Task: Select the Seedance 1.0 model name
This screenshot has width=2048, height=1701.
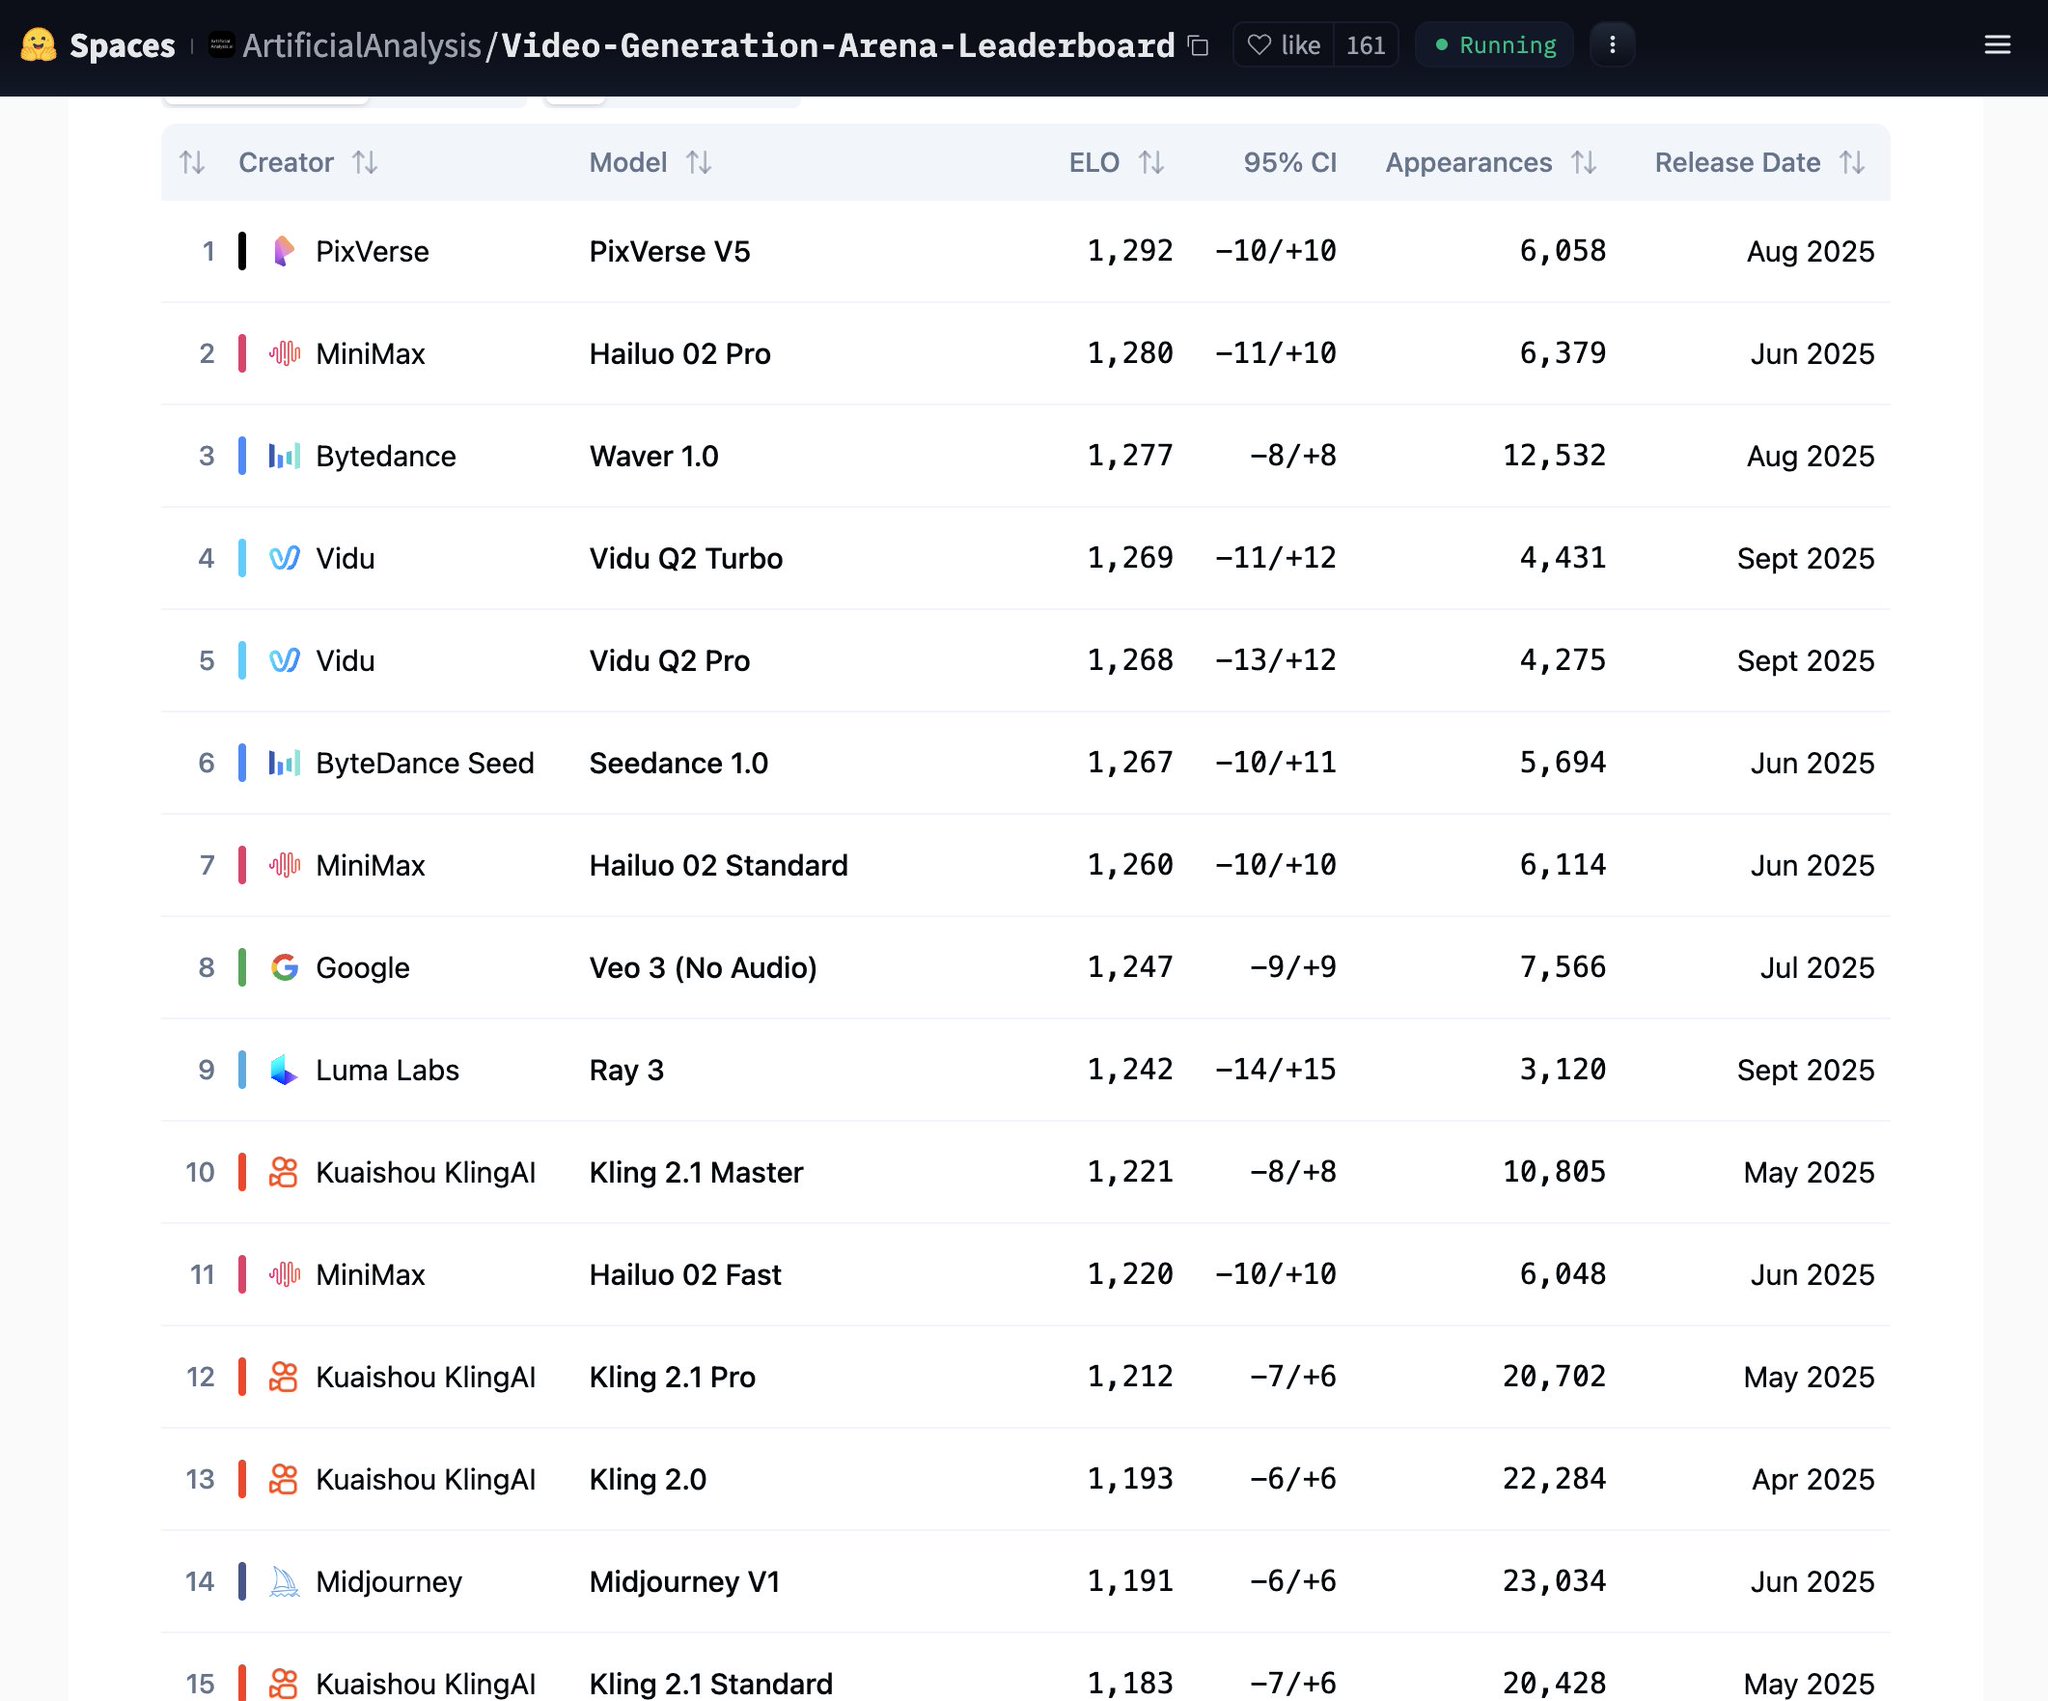Action: click(x=679, y=763)
